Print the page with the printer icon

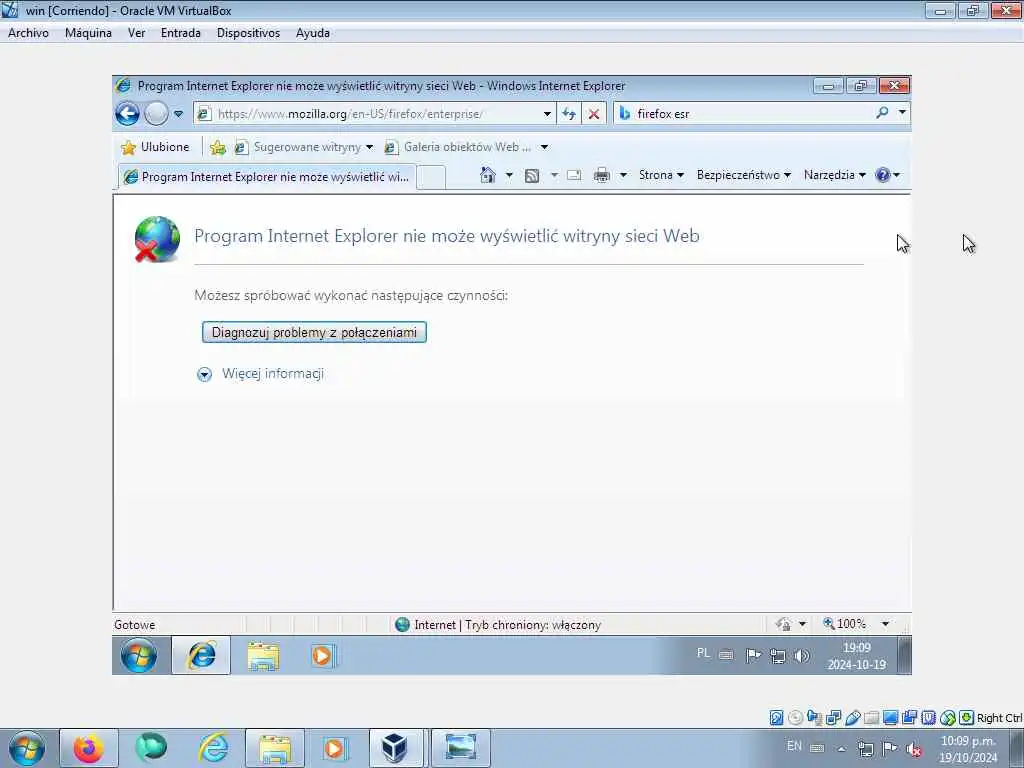pyautogui.click(x=601, y=175)
